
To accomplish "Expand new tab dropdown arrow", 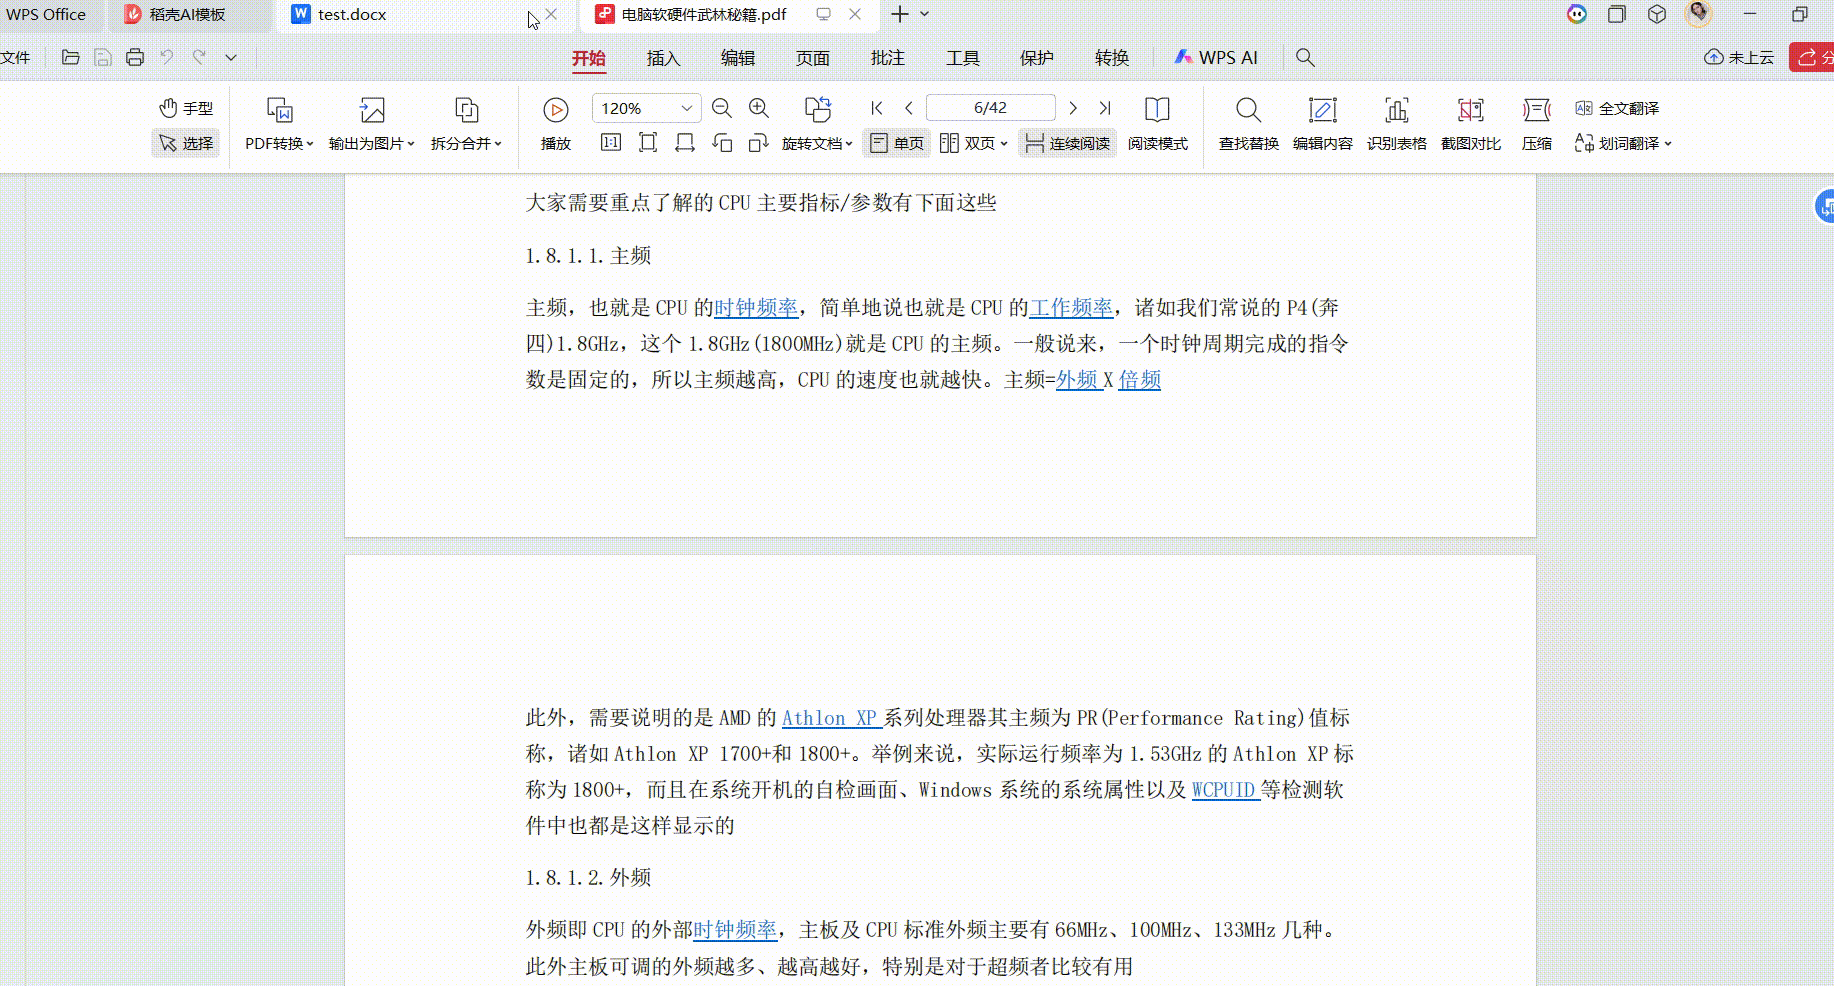I will coord(925,14).
